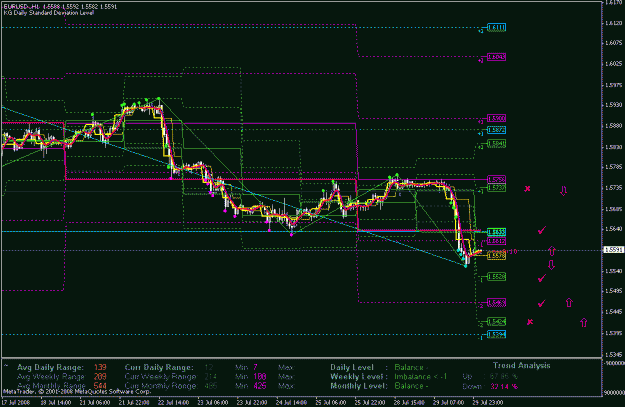Image resolution: width=625 pixels, height=407 pixels.
Task: Click the Avg Monthly Range value 544
Action: (x=100, y=386)
